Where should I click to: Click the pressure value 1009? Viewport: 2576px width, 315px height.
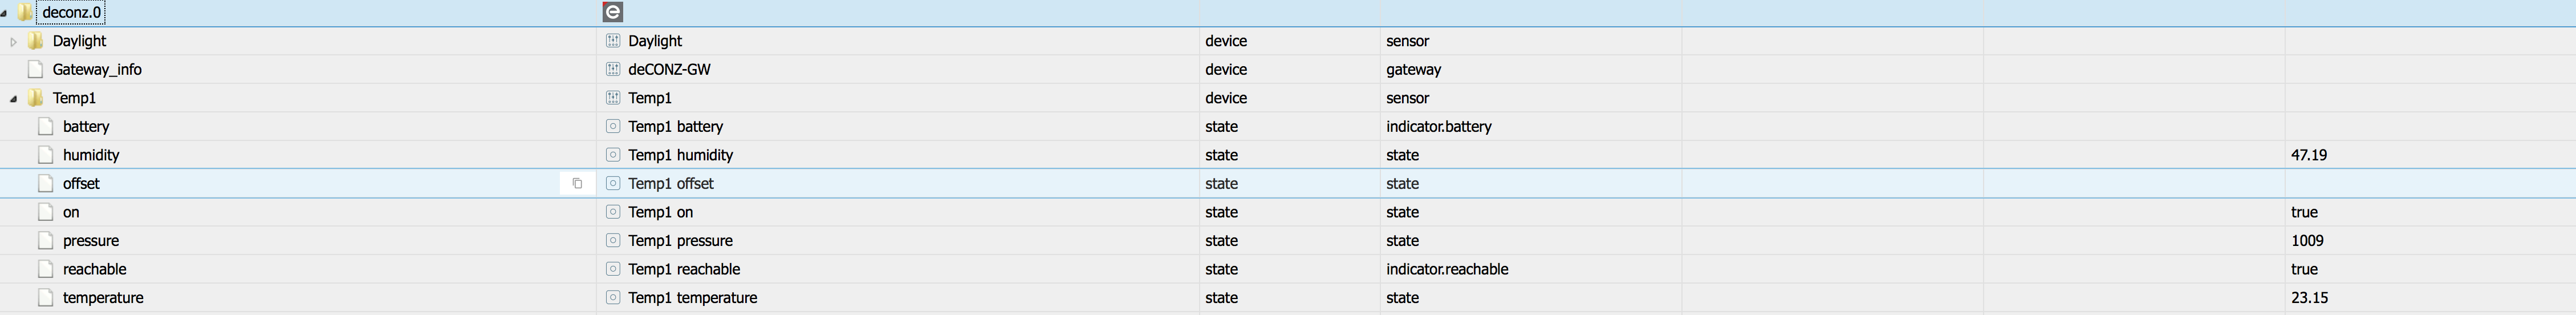(2307, 241)
